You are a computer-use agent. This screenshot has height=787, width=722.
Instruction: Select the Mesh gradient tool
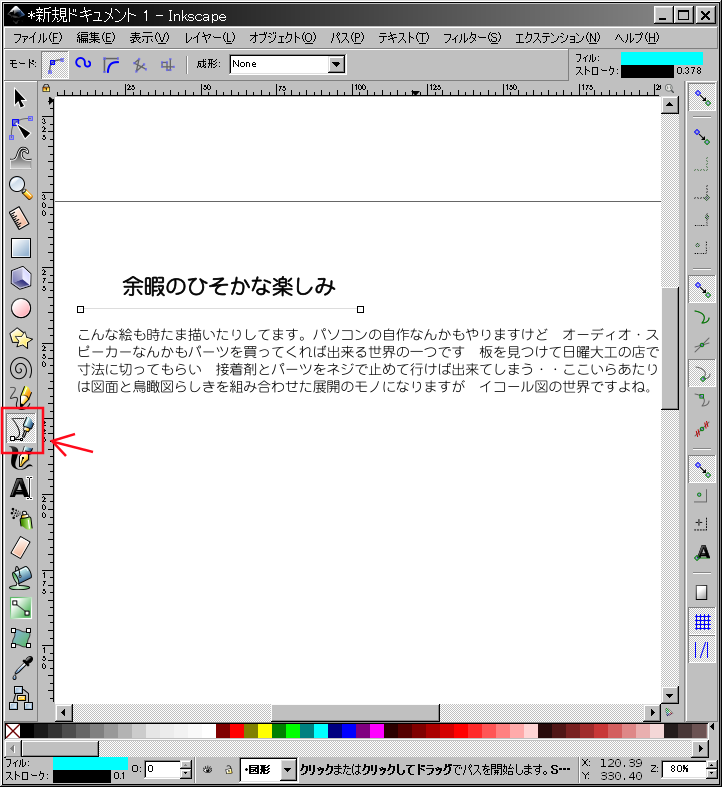pyautogui.click(x=21, y=638)
